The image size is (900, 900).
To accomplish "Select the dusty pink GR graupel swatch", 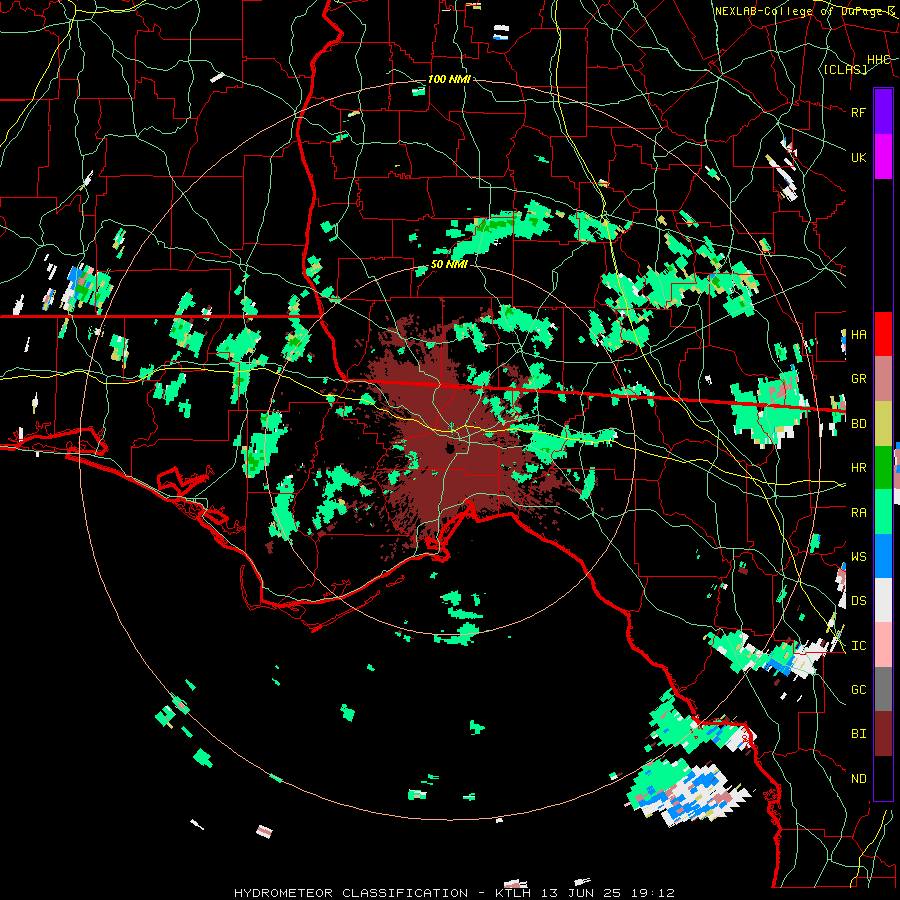I will click(x=883, y=379).
